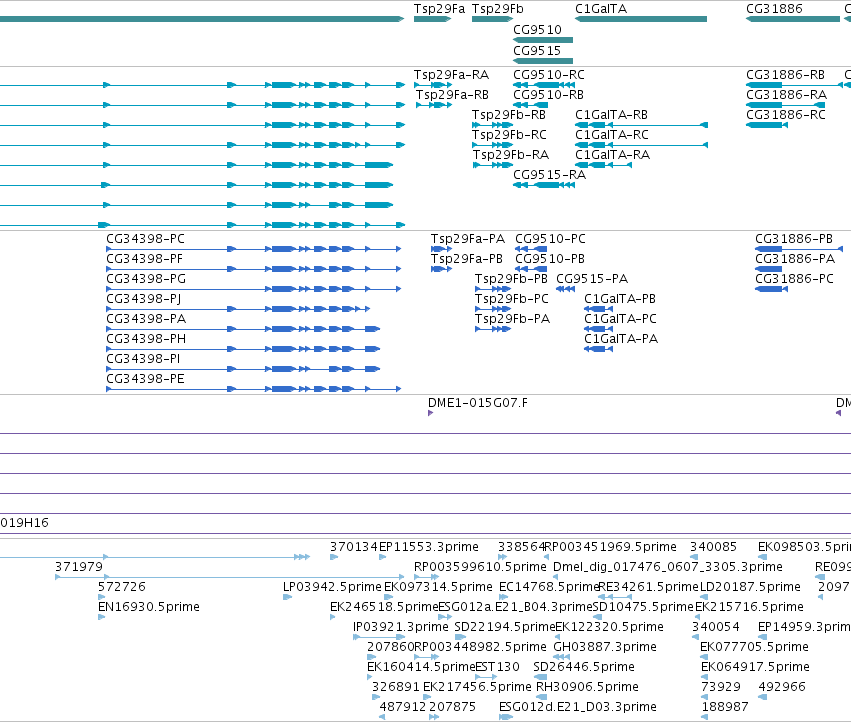Screen dimensions: 851x722
Task: Select EST IP03921.3prime
Action: [401, 628]
